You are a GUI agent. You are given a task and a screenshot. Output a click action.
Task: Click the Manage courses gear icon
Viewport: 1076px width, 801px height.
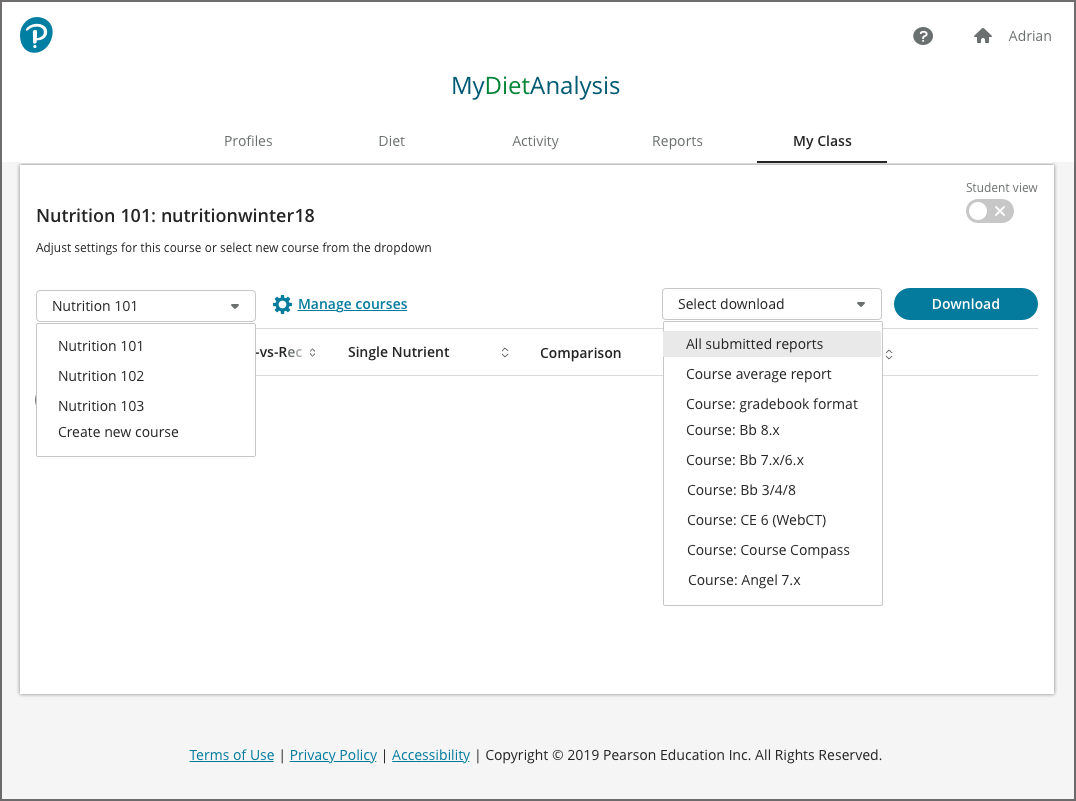[x=282, y=304]
